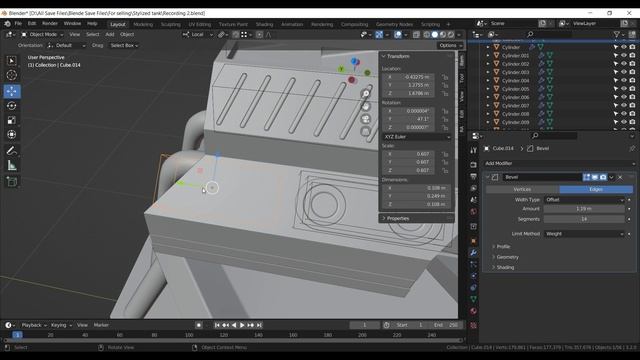The image size is (640, 360).
Task: Select the Select Box tool in left toolbar
Action: (11, 61)
